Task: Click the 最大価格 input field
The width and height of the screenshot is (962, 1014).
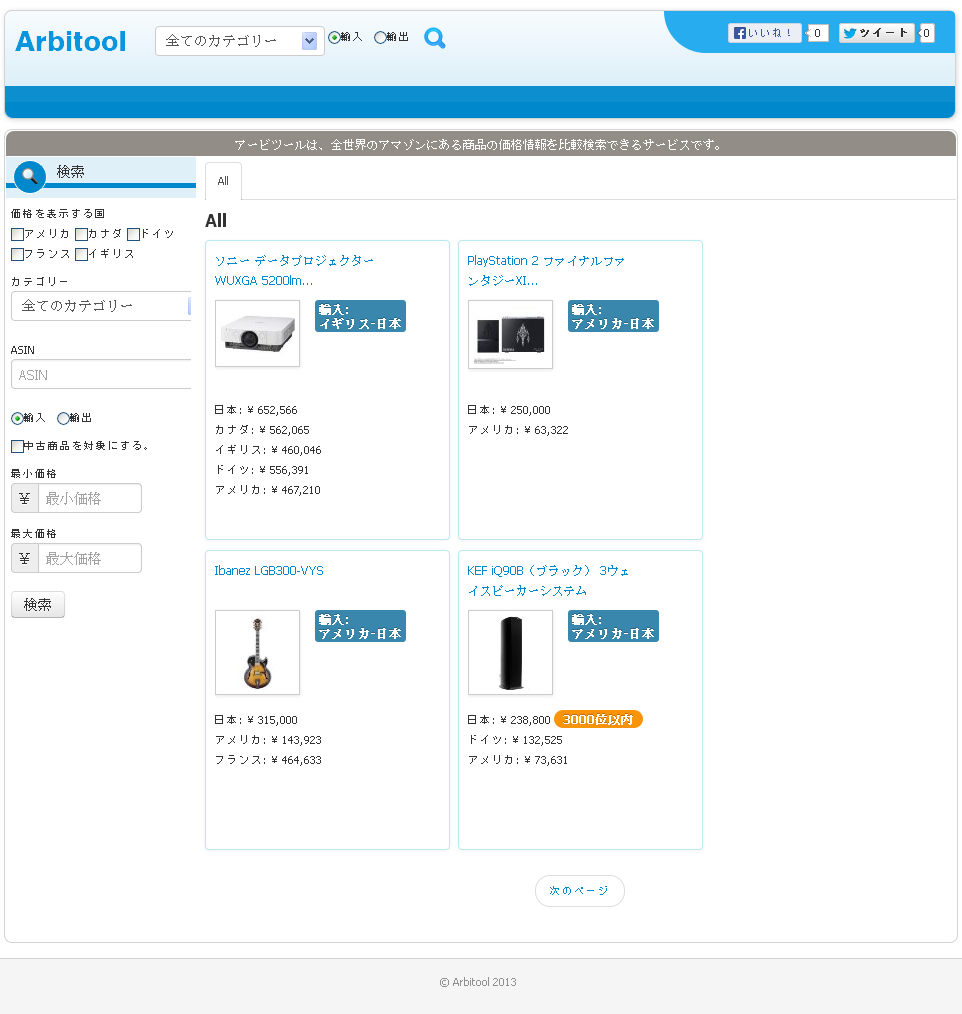Action: point(90,558)
